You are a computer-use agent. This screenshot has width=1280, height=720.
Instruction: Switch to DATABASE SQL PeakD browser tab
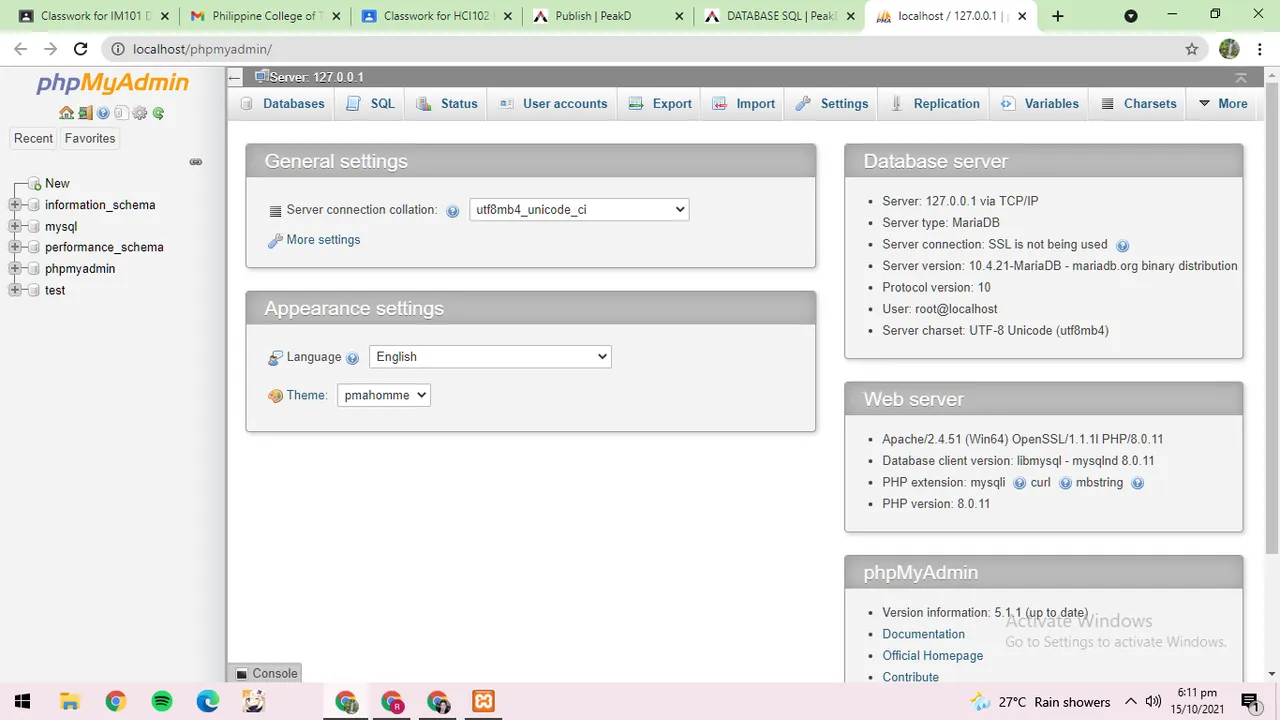point(781,16)
